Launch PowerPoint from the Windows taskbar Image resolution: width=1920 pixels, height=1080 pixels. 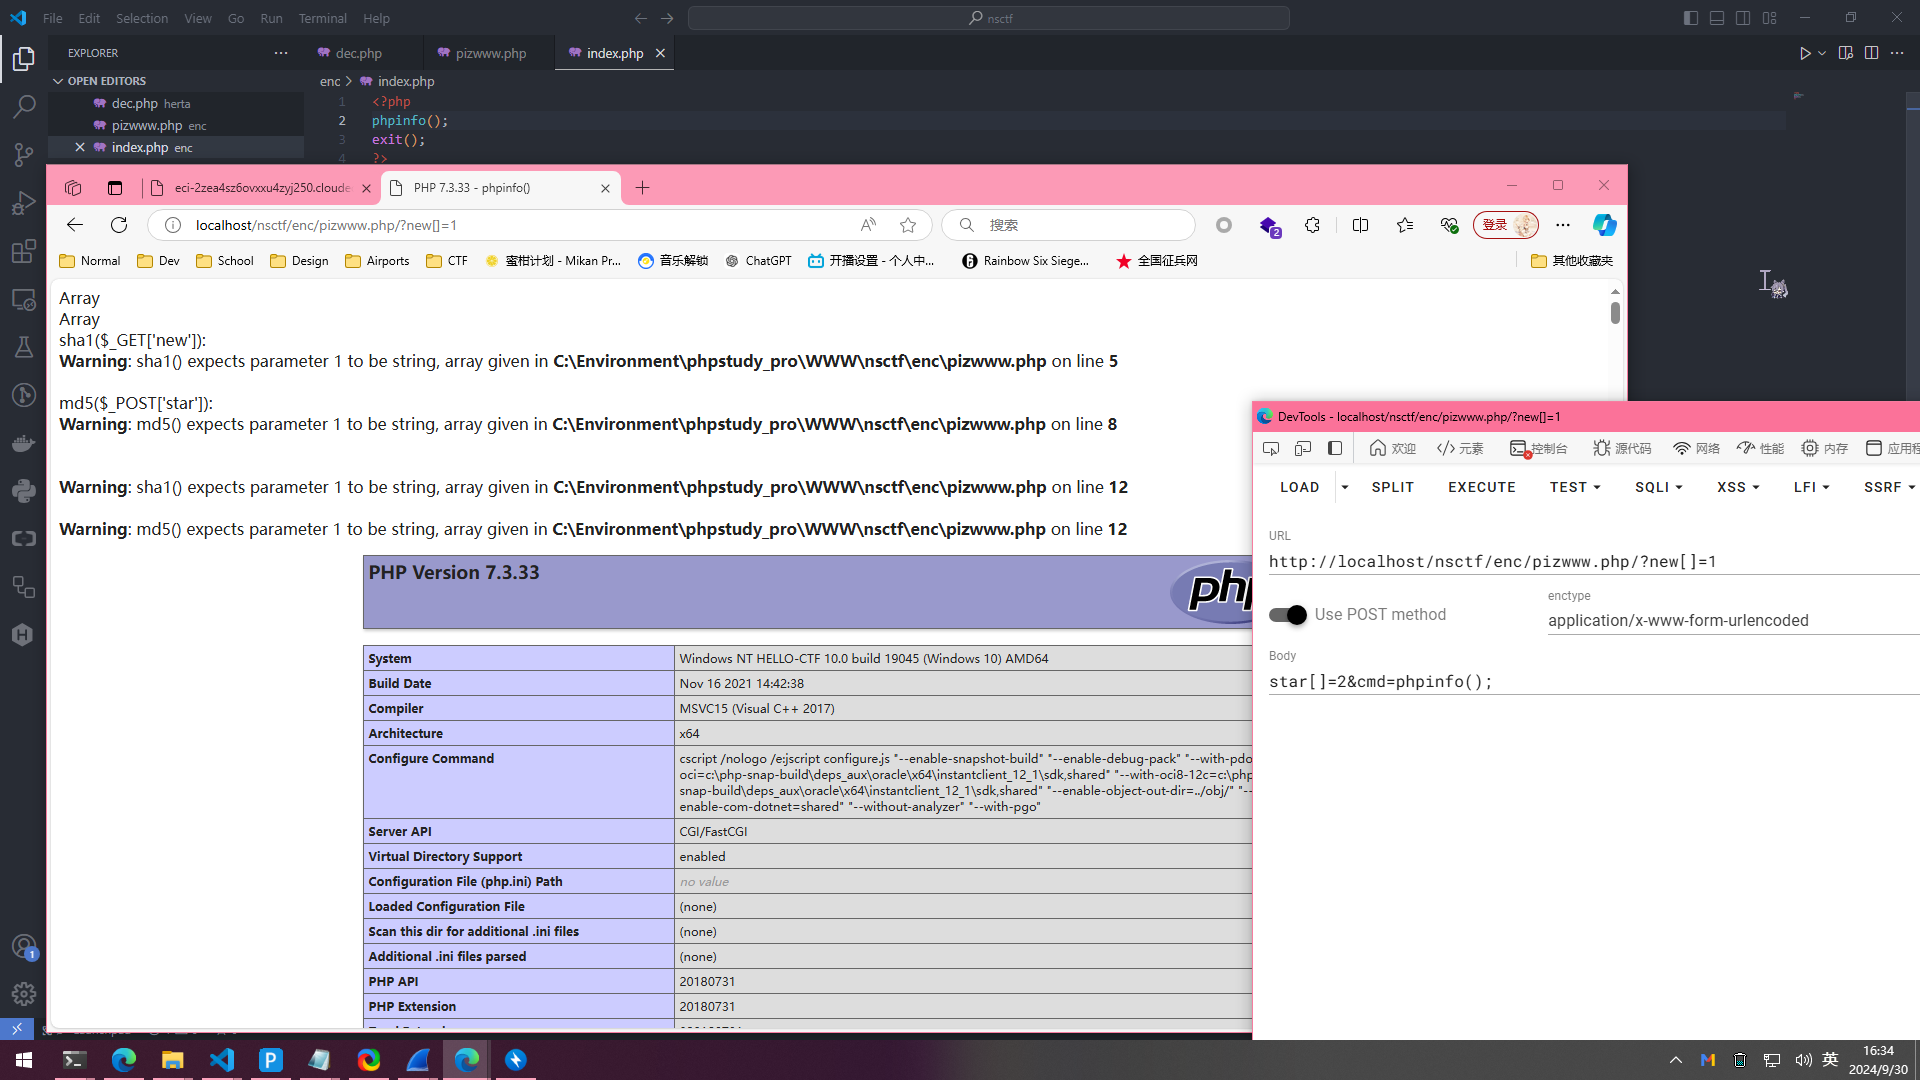coord(270,1060)
